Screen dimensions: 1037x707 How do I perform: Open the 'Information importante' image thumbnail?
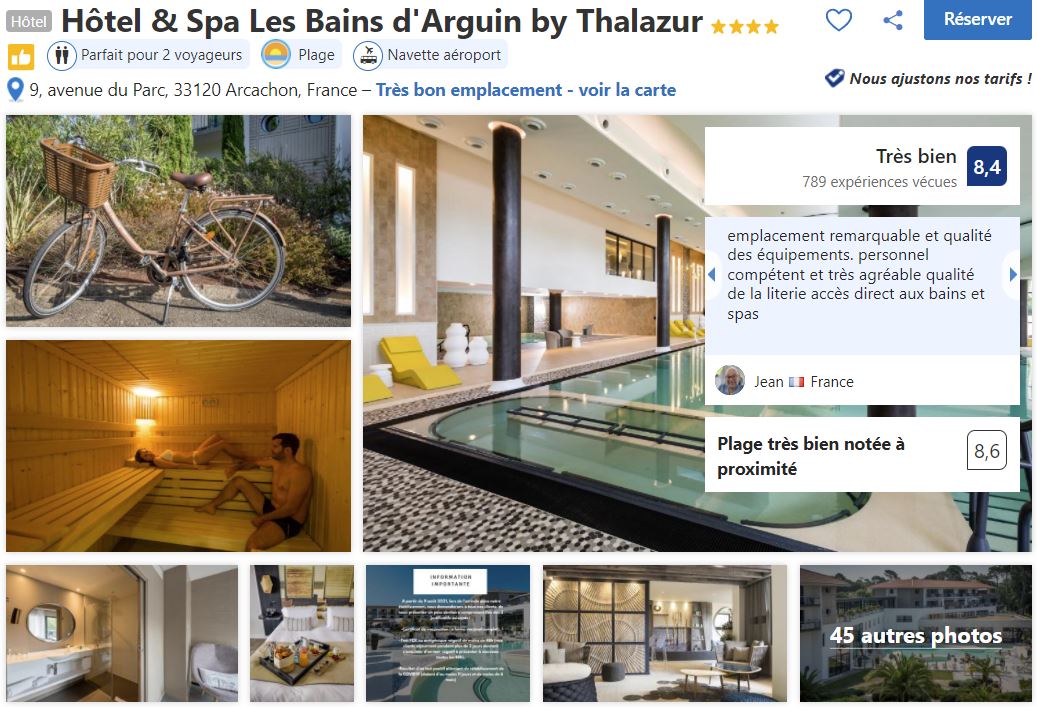tap(448, 634)
